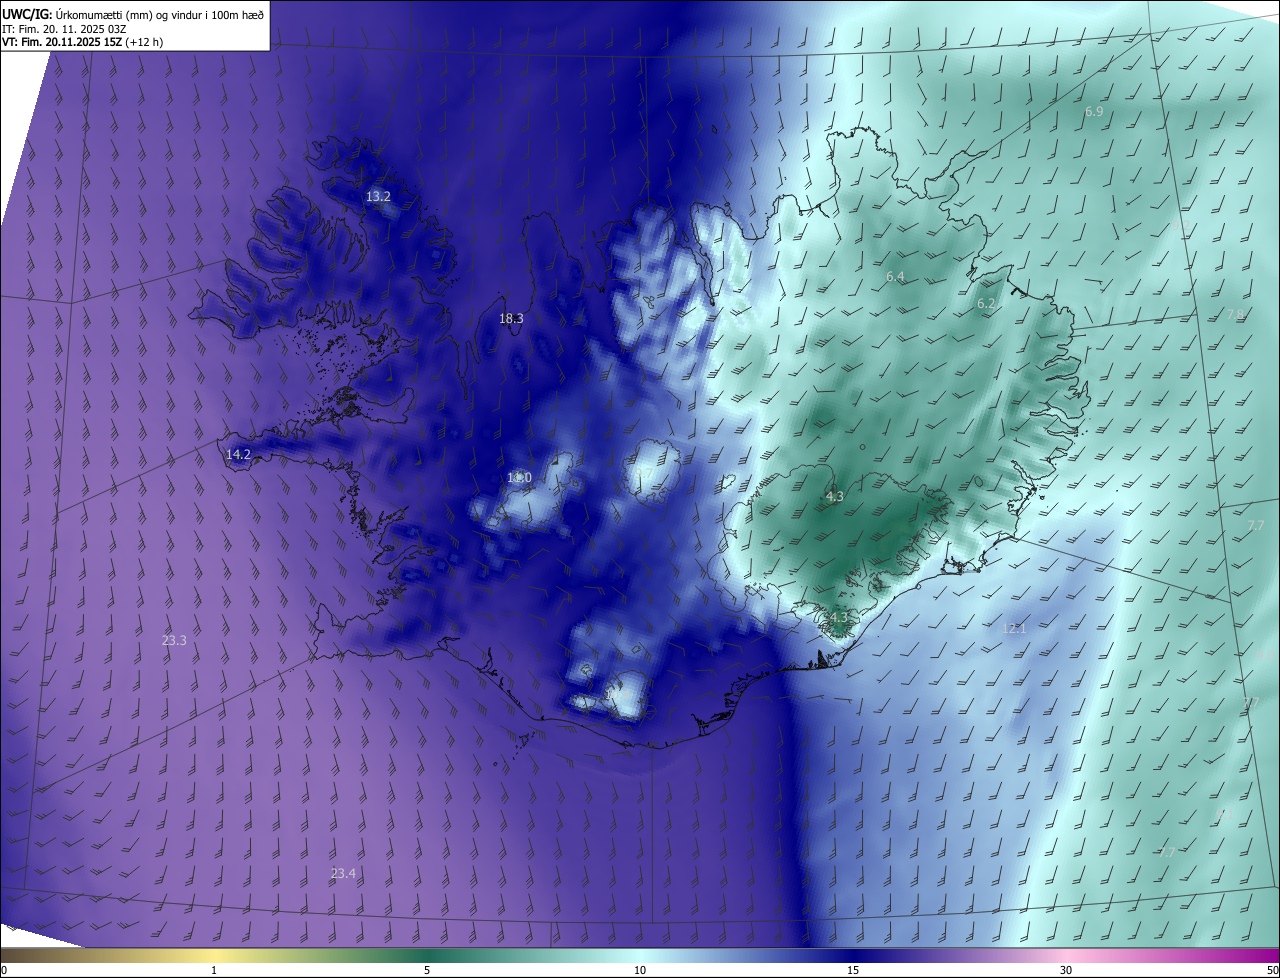Click the 10 tick label on the color scale

[640, 970]
